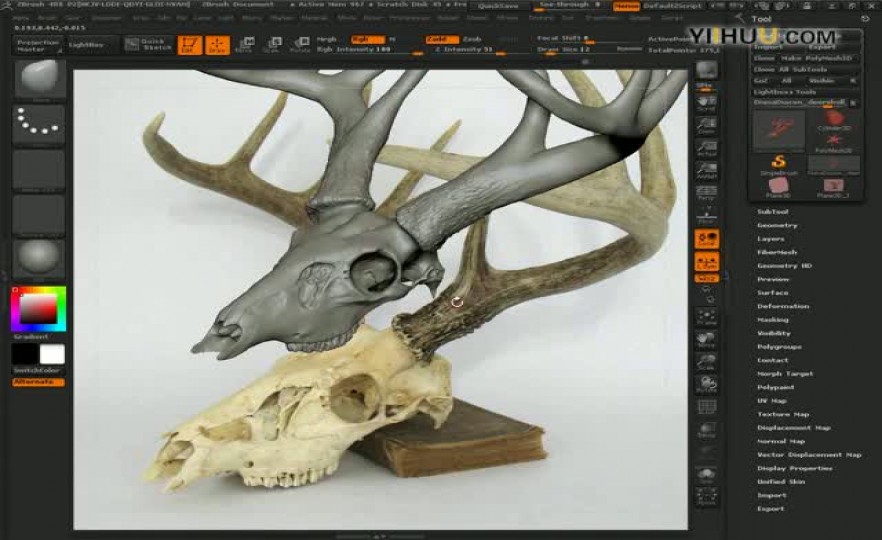Open the Projection Master
882x540 pixels.
pos(38,46)
